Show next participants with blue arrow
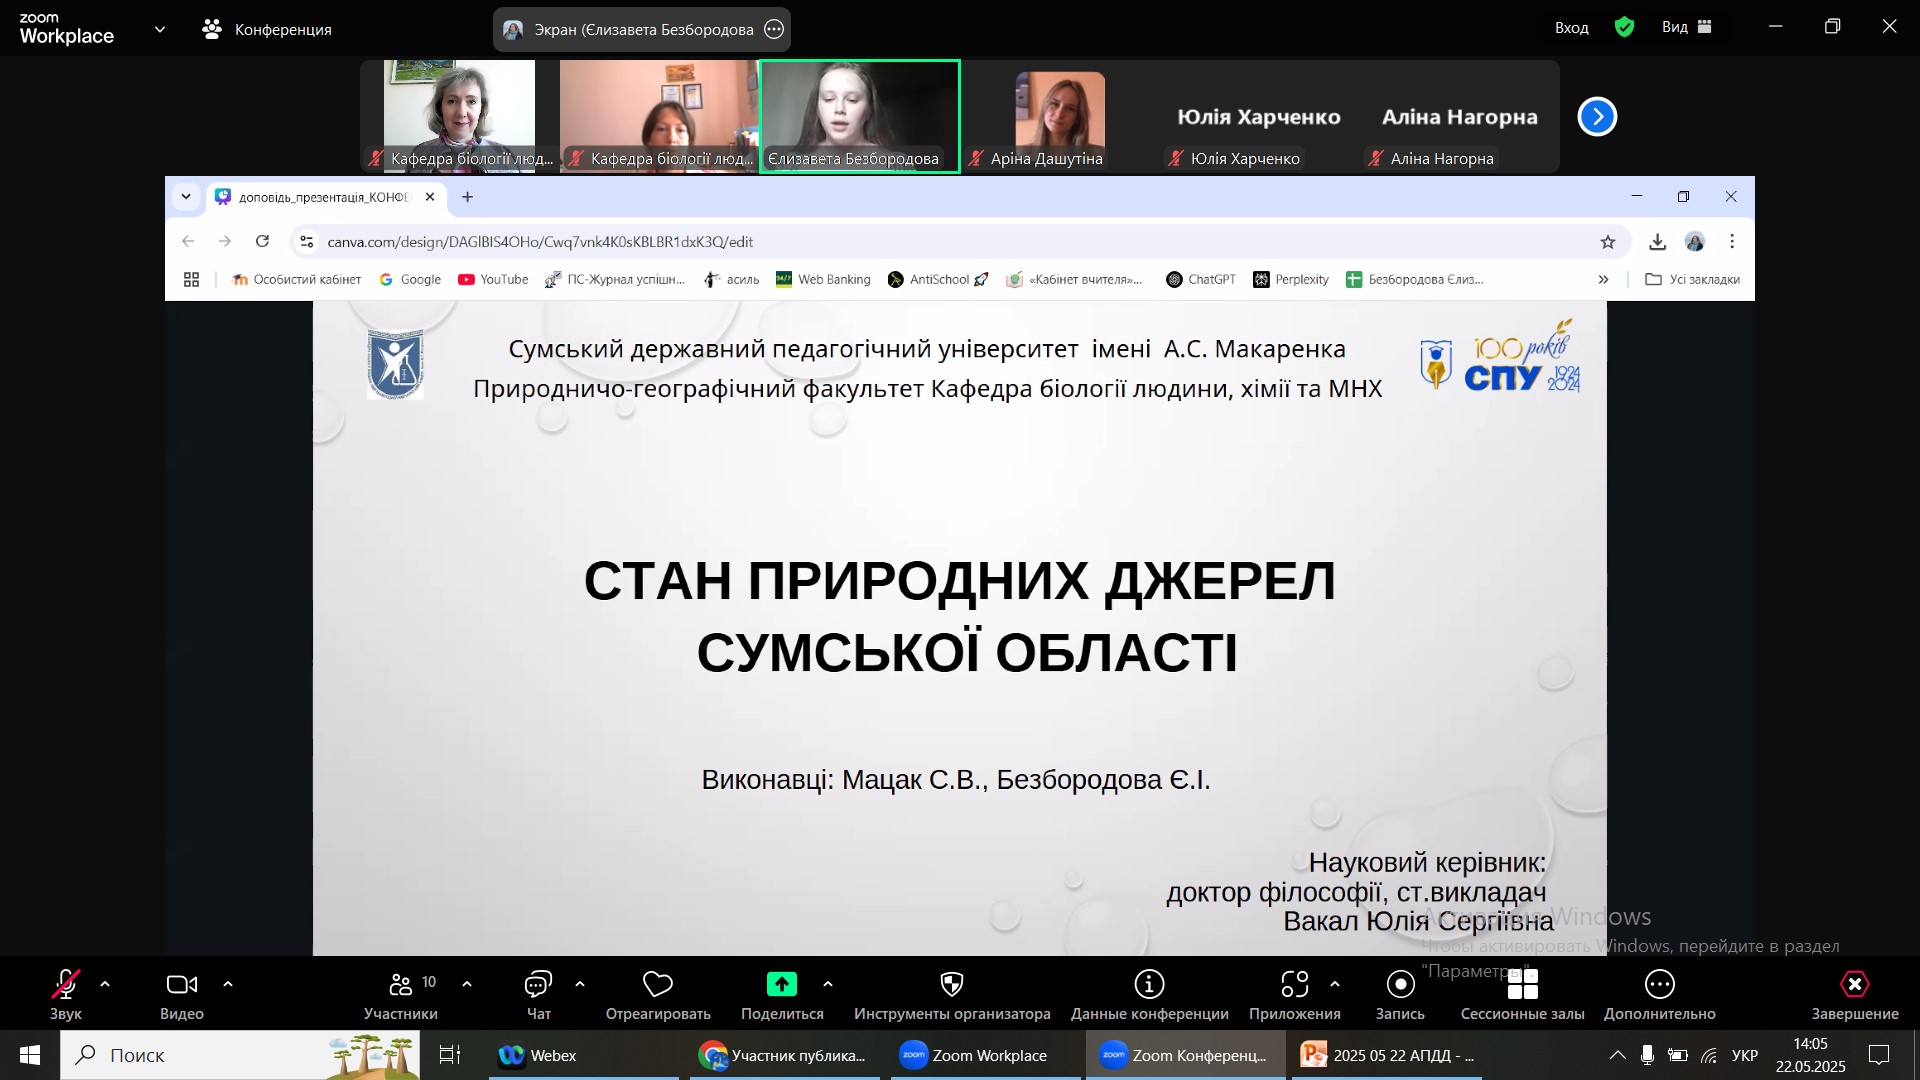 (x=1597, y=117)
